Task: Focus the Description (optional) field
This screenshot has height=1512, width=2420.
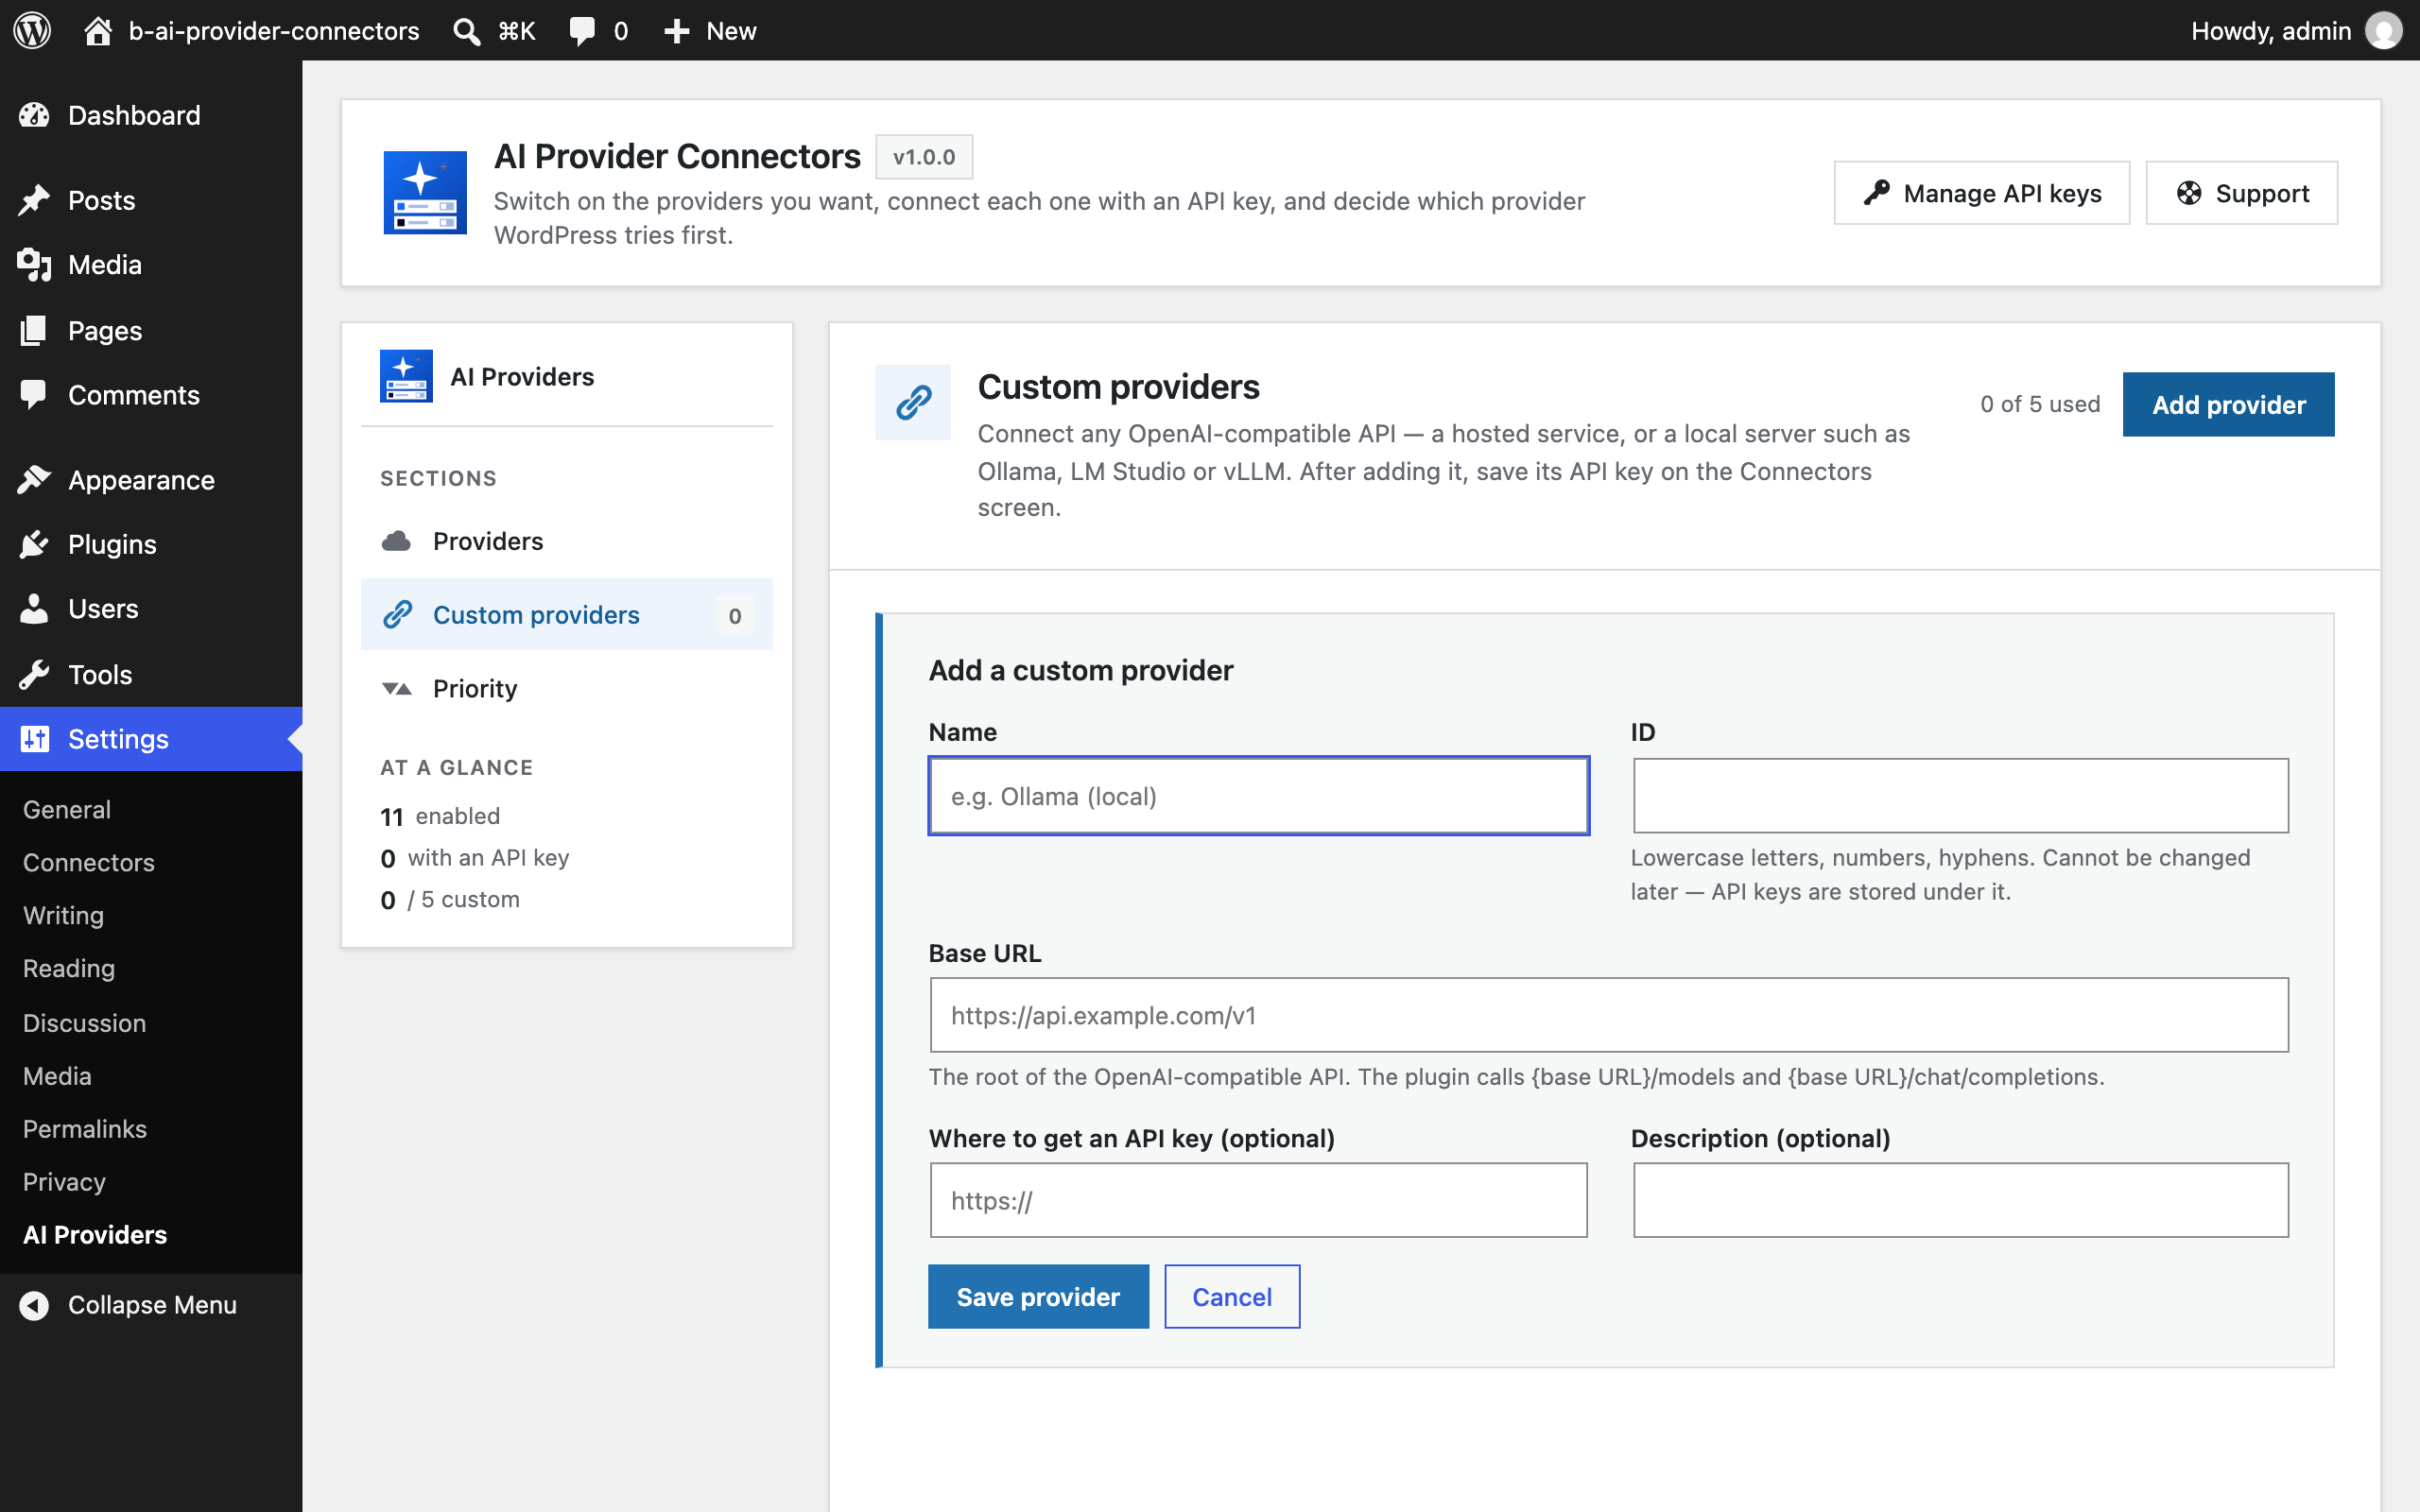Action: (1960, 1200)
